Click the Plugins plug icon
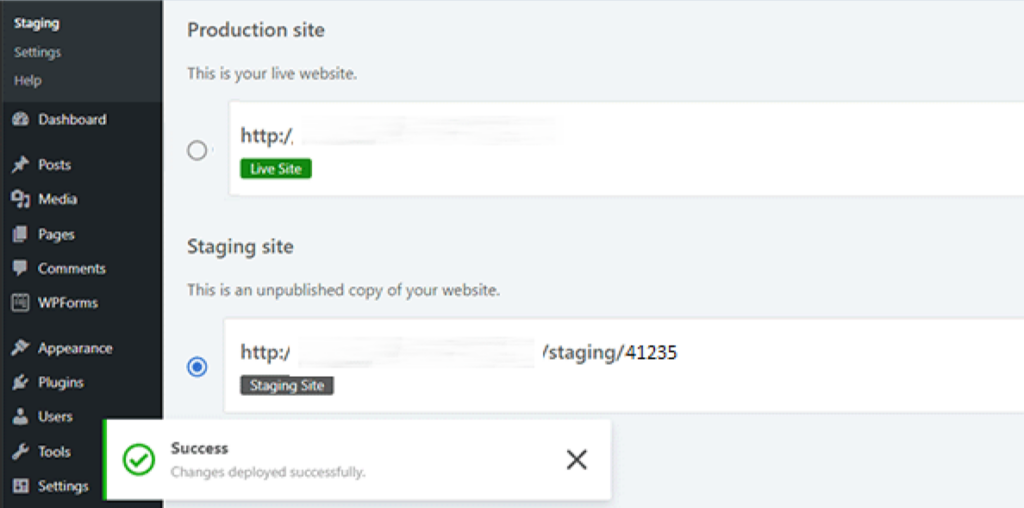 coord(20,383)
